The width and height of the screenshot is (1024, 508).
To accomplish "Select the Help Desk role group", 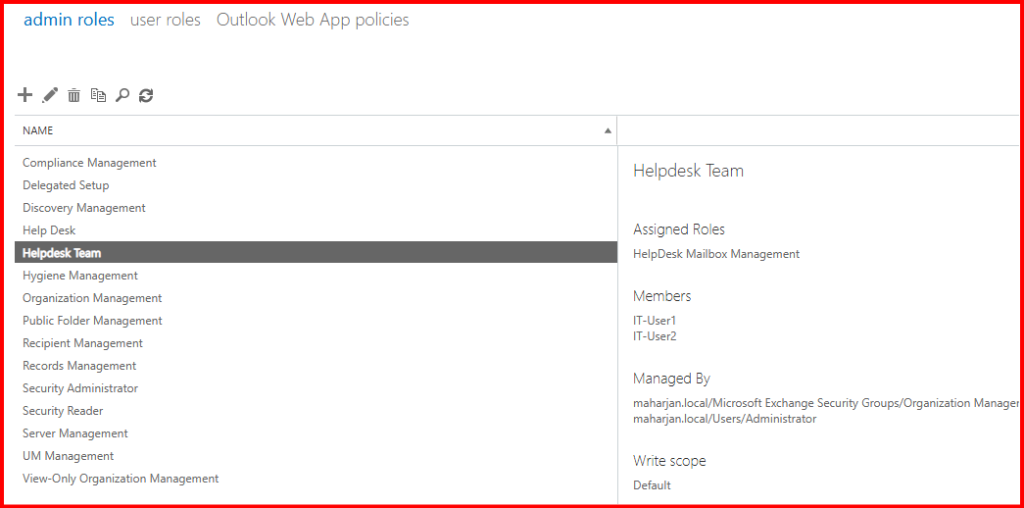I will (x=49, y=230).
